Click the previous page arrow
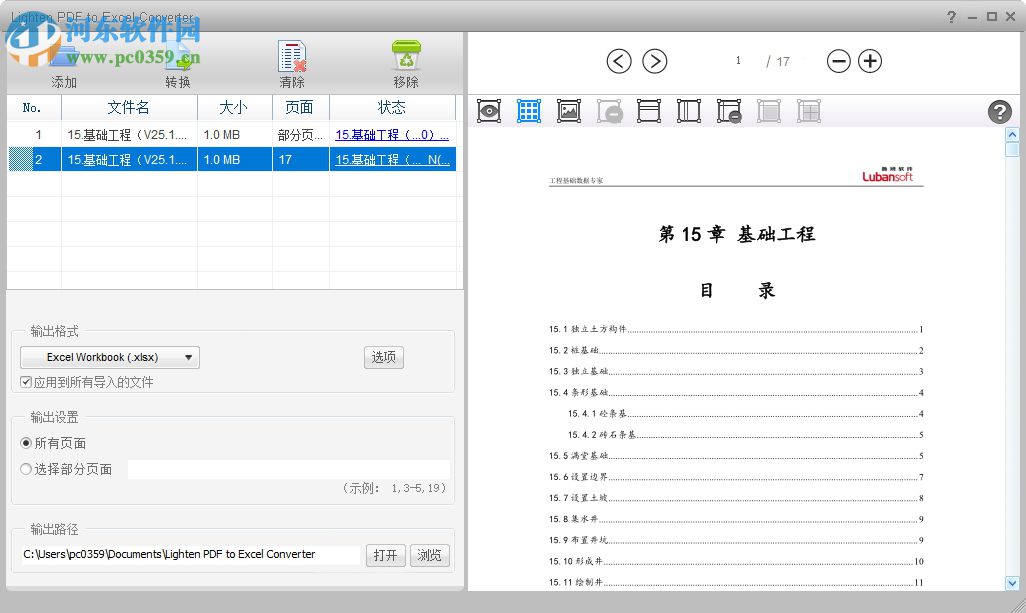The height and width of the screenshot is (613, 1026). 619,61
